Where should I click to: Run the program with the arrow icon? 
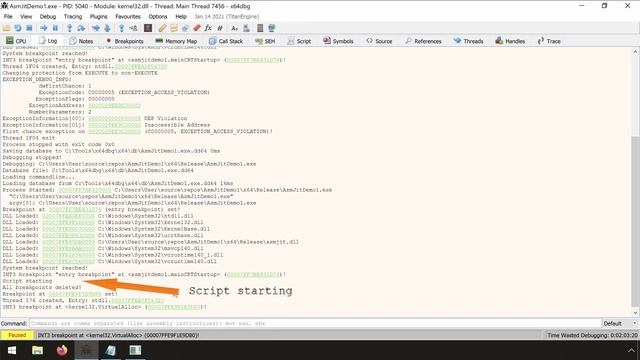44,28
